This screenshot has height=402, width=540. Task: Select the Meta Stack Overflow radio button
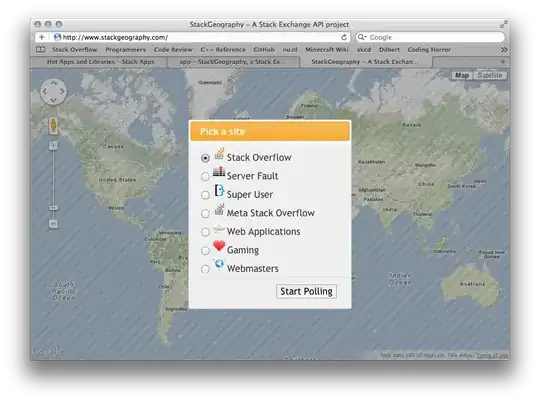click(205, 214)
